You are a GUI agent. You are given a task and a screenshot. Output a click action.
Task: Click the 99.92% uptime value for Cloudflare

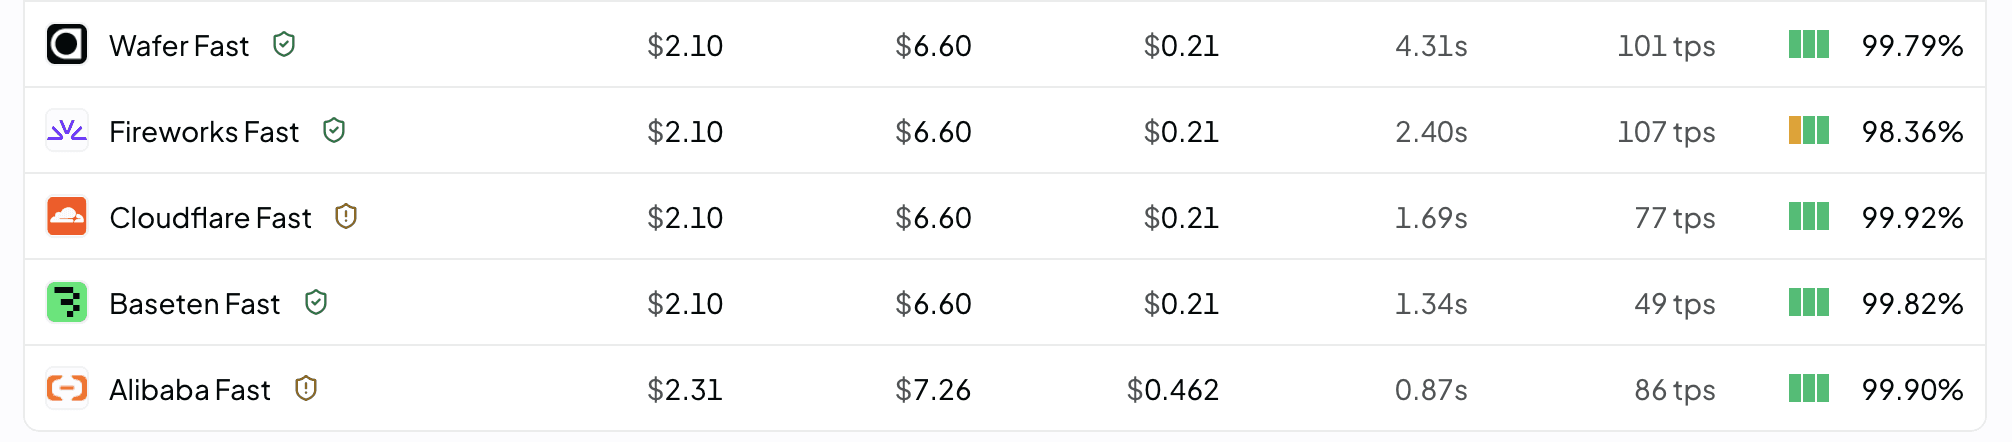(1912, 218)
